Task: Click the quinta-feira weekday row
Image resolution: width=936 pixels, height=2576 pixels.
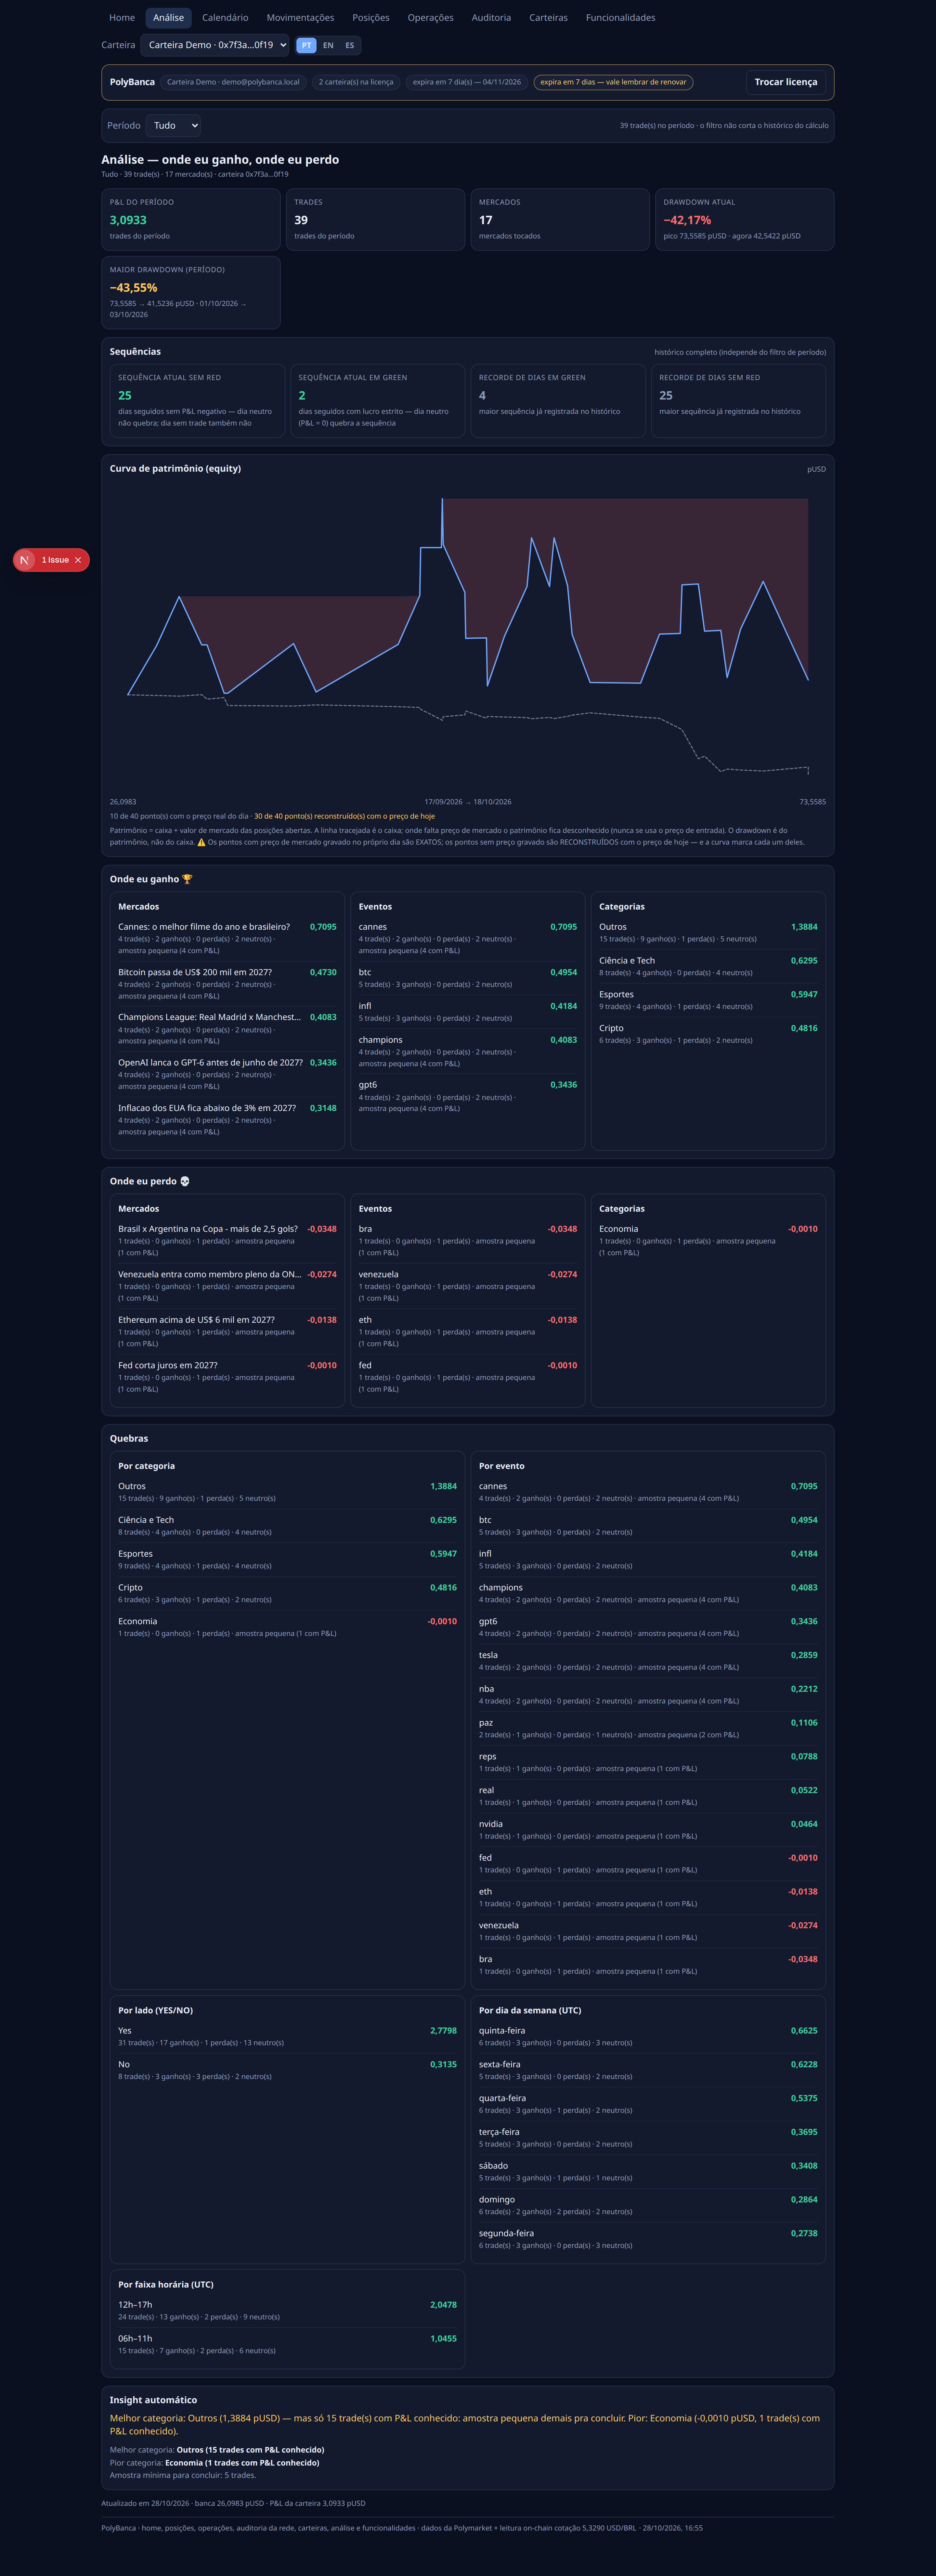Action: [x=648, y=2036]
